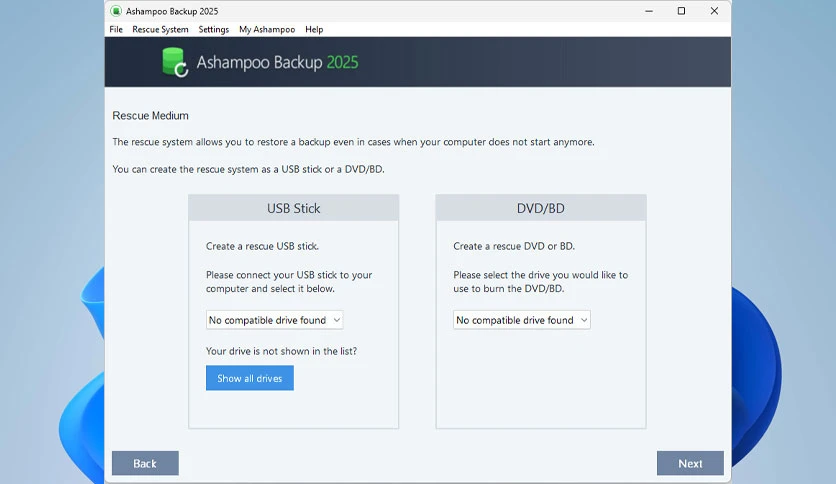This screenshot has height=484, width=836.
Task: Click 'Your drive is not shown in the list?' text
Action: 282,351
